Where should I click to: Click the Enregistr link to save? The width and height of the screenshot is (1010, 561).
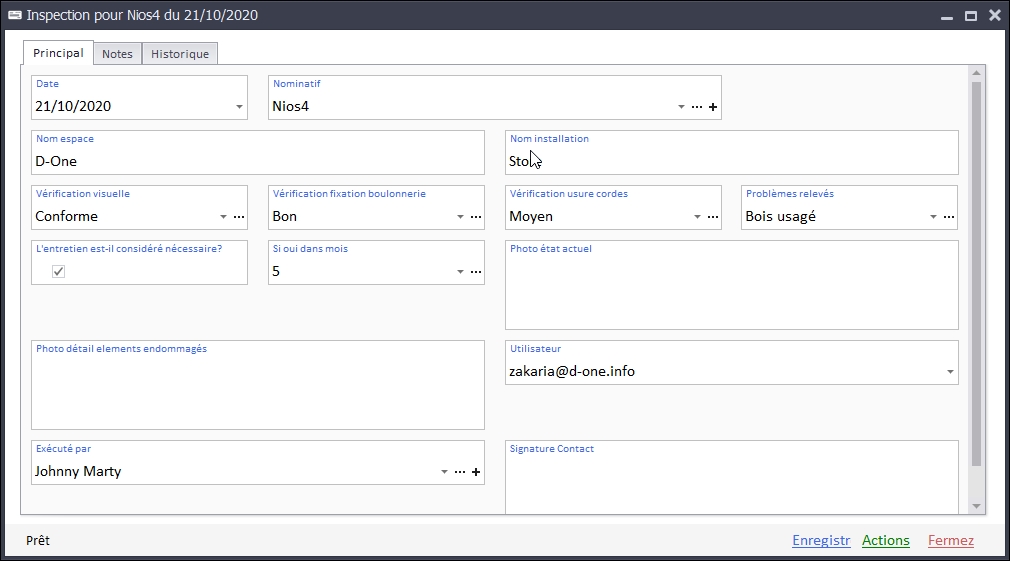[821, 541]
